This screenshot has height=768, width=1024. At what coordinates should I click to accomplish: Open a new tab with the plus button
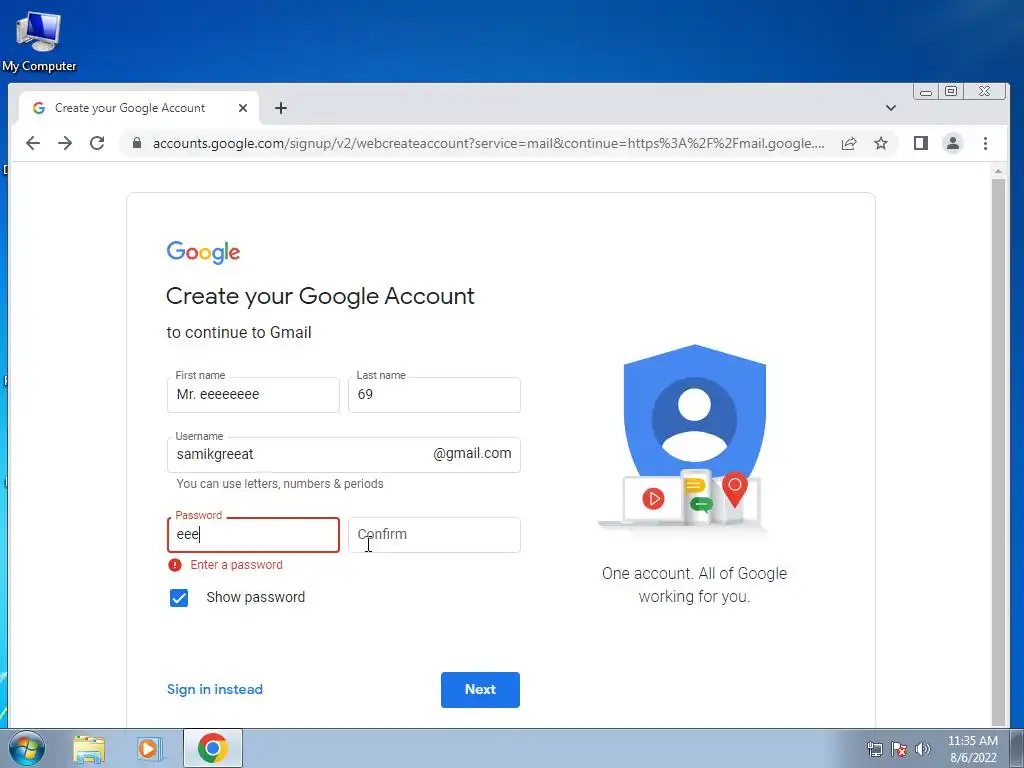(281, 108)
